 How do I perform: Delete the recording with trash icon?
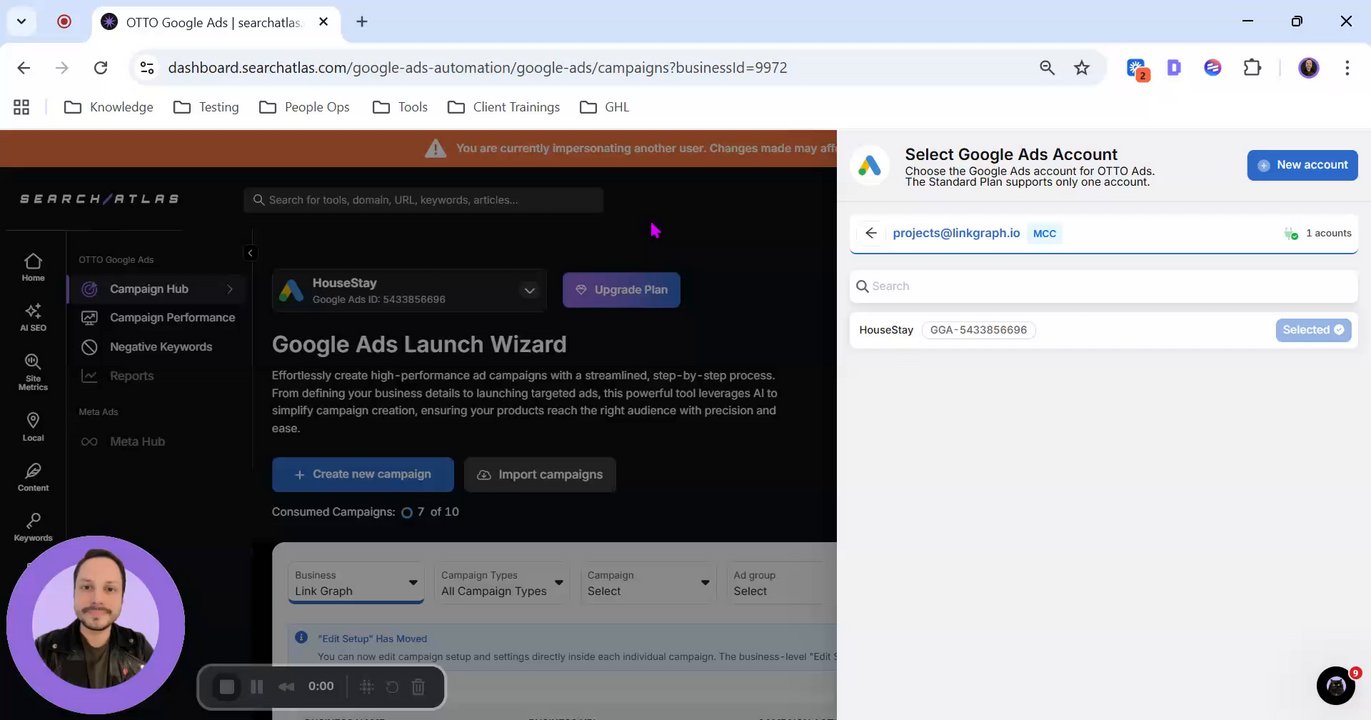point(418,687)
